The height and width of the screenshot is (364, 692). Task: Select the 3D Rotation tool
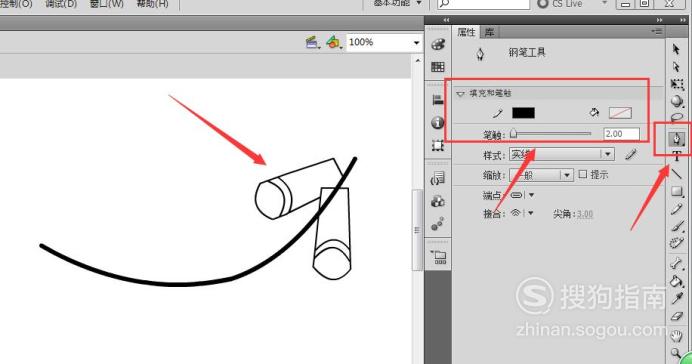(677, 101)
